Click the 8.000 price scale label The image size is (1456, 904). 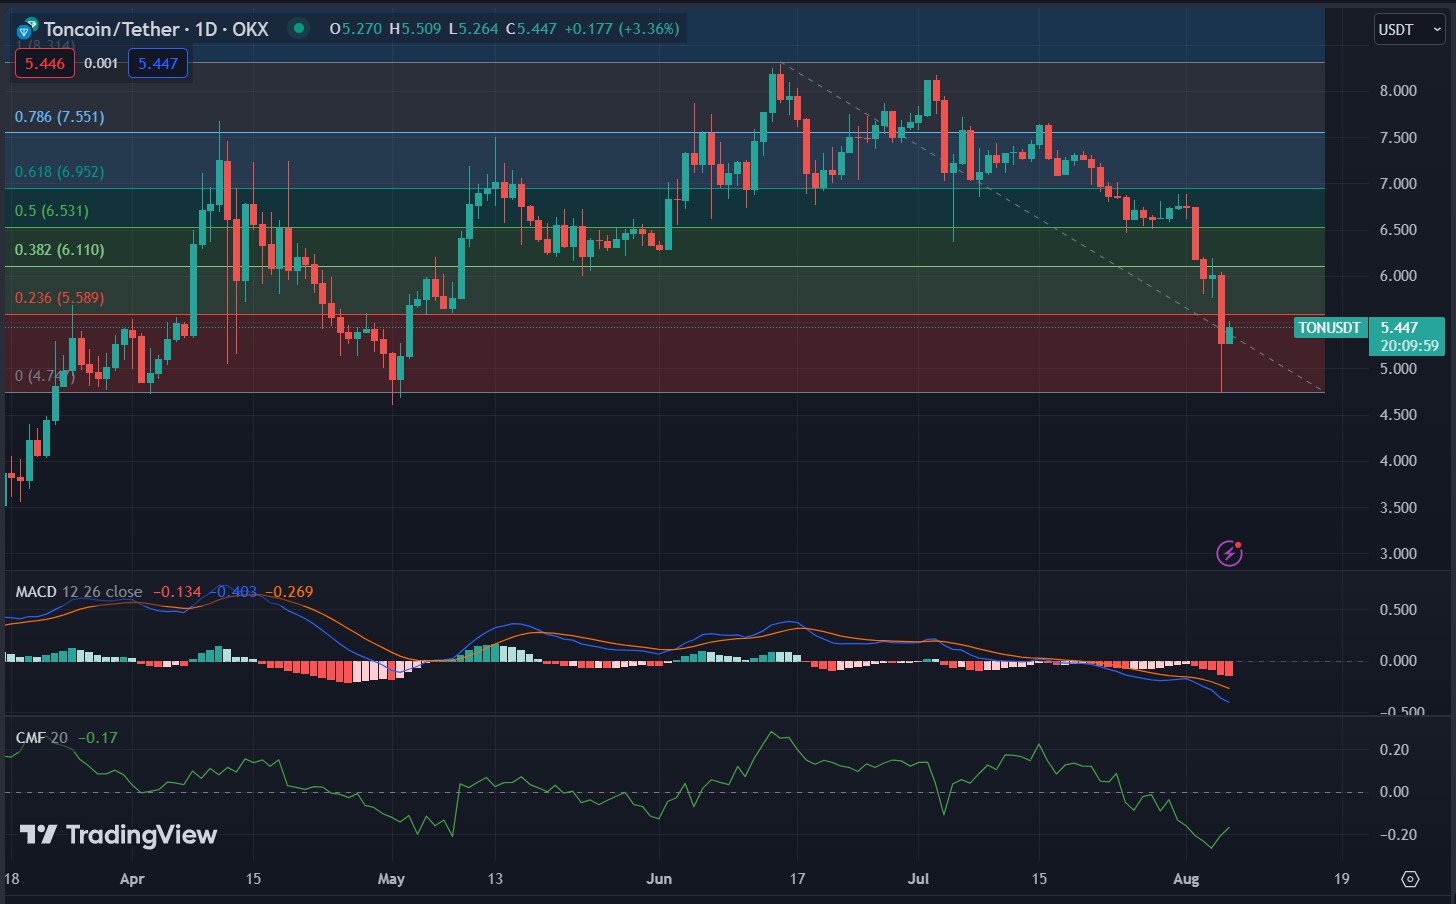(1398, 91)
